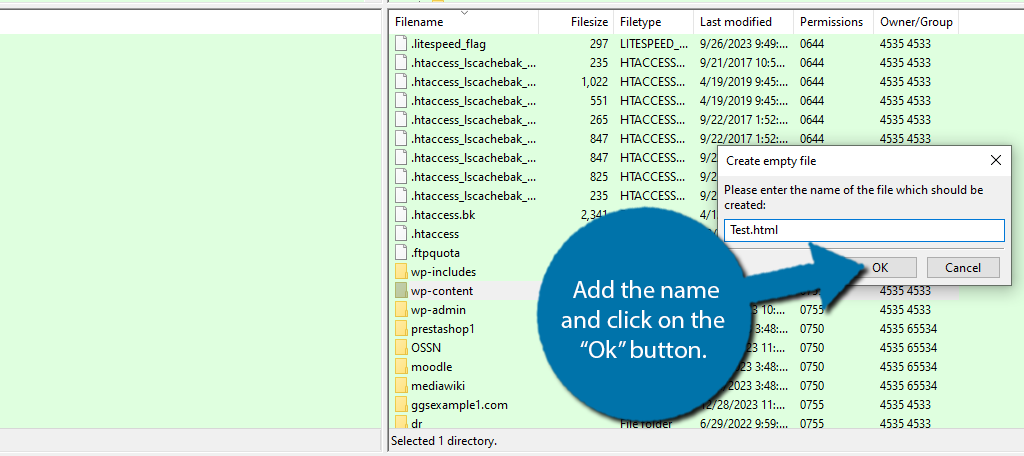
Task: Cancel the Create empty file dialog
Action: pyautogui.click(x=963, y=267)
